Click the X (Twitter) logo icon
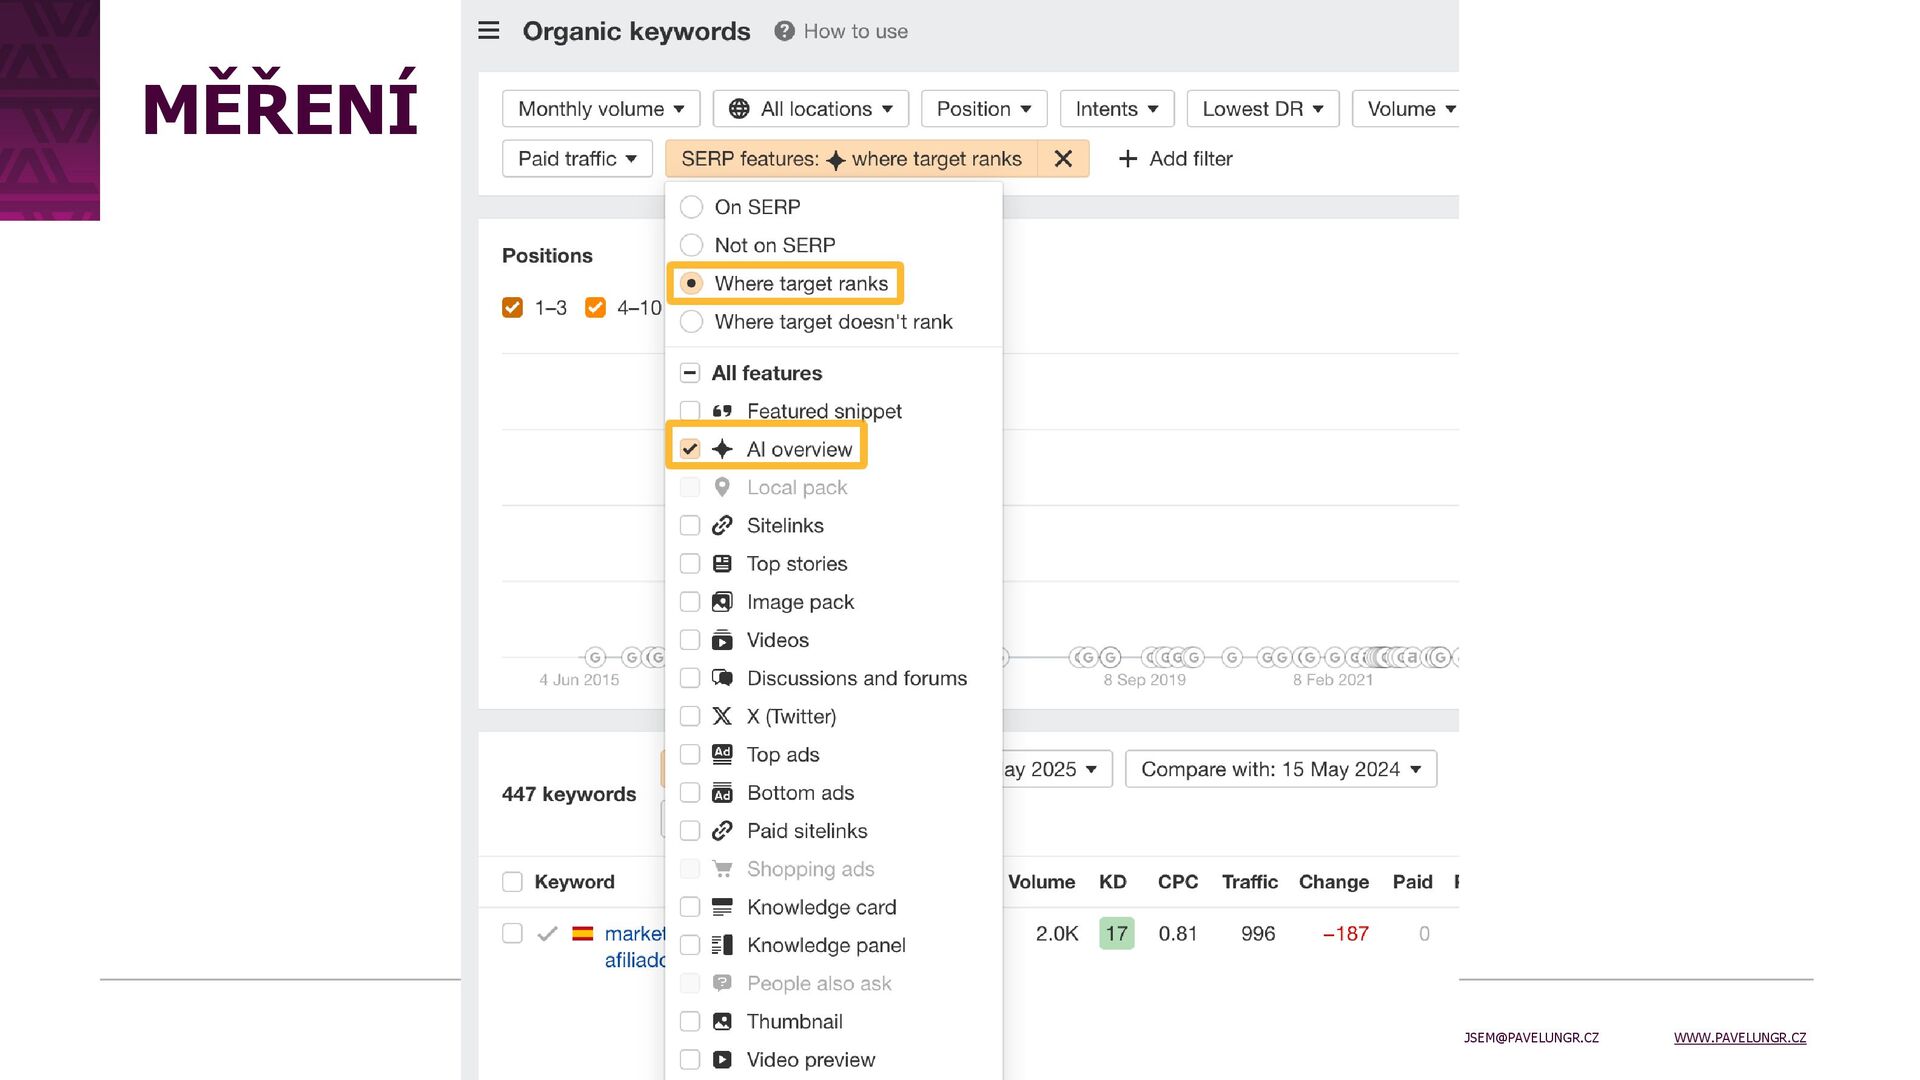 [722, 716]
